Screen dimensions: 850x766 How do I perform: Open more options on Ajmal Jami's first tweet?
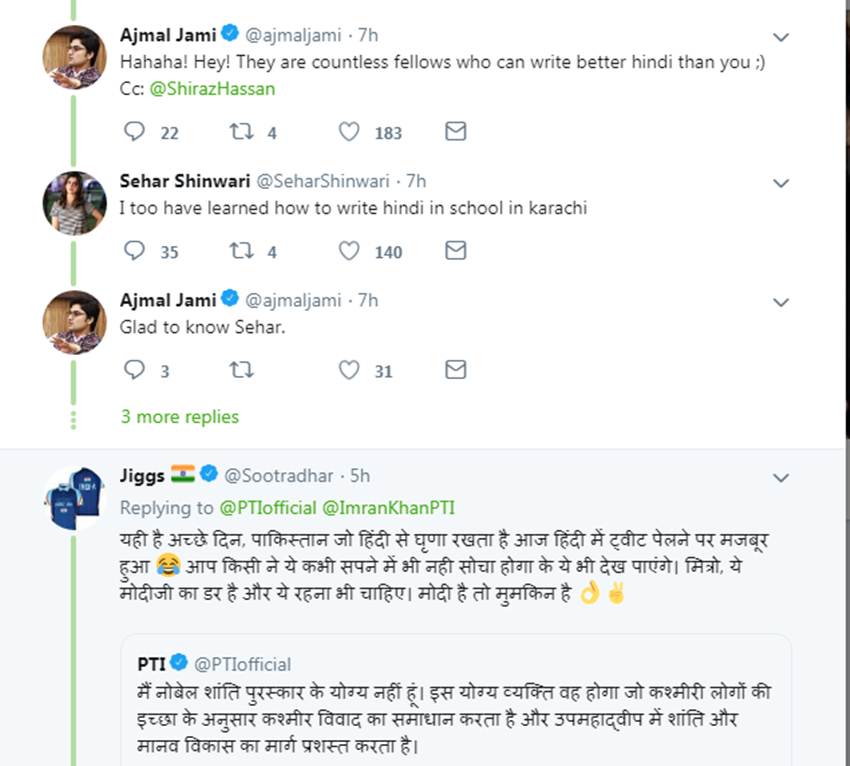[x=781, y=37]
